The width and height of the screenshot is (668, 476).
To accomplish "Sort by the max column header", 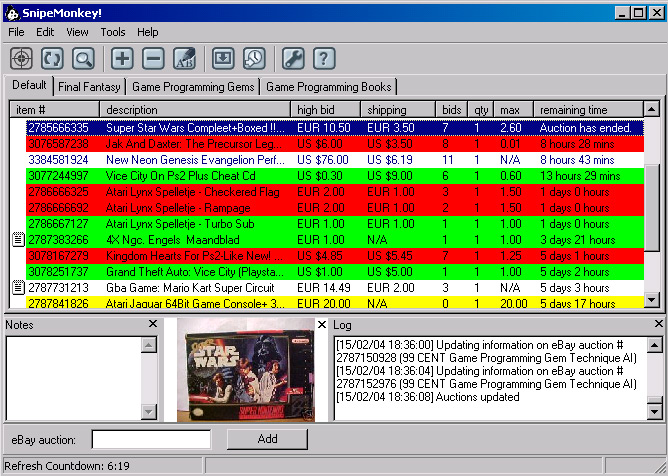I will click(513, 110).
